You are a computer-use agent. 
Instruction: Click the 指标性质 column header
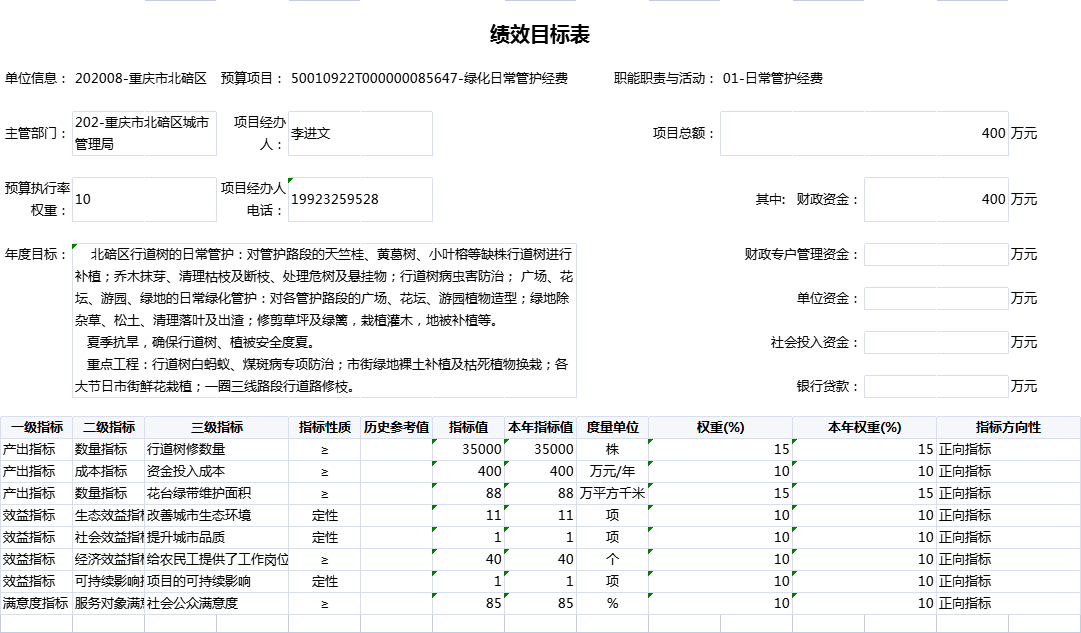click(325, 428)
